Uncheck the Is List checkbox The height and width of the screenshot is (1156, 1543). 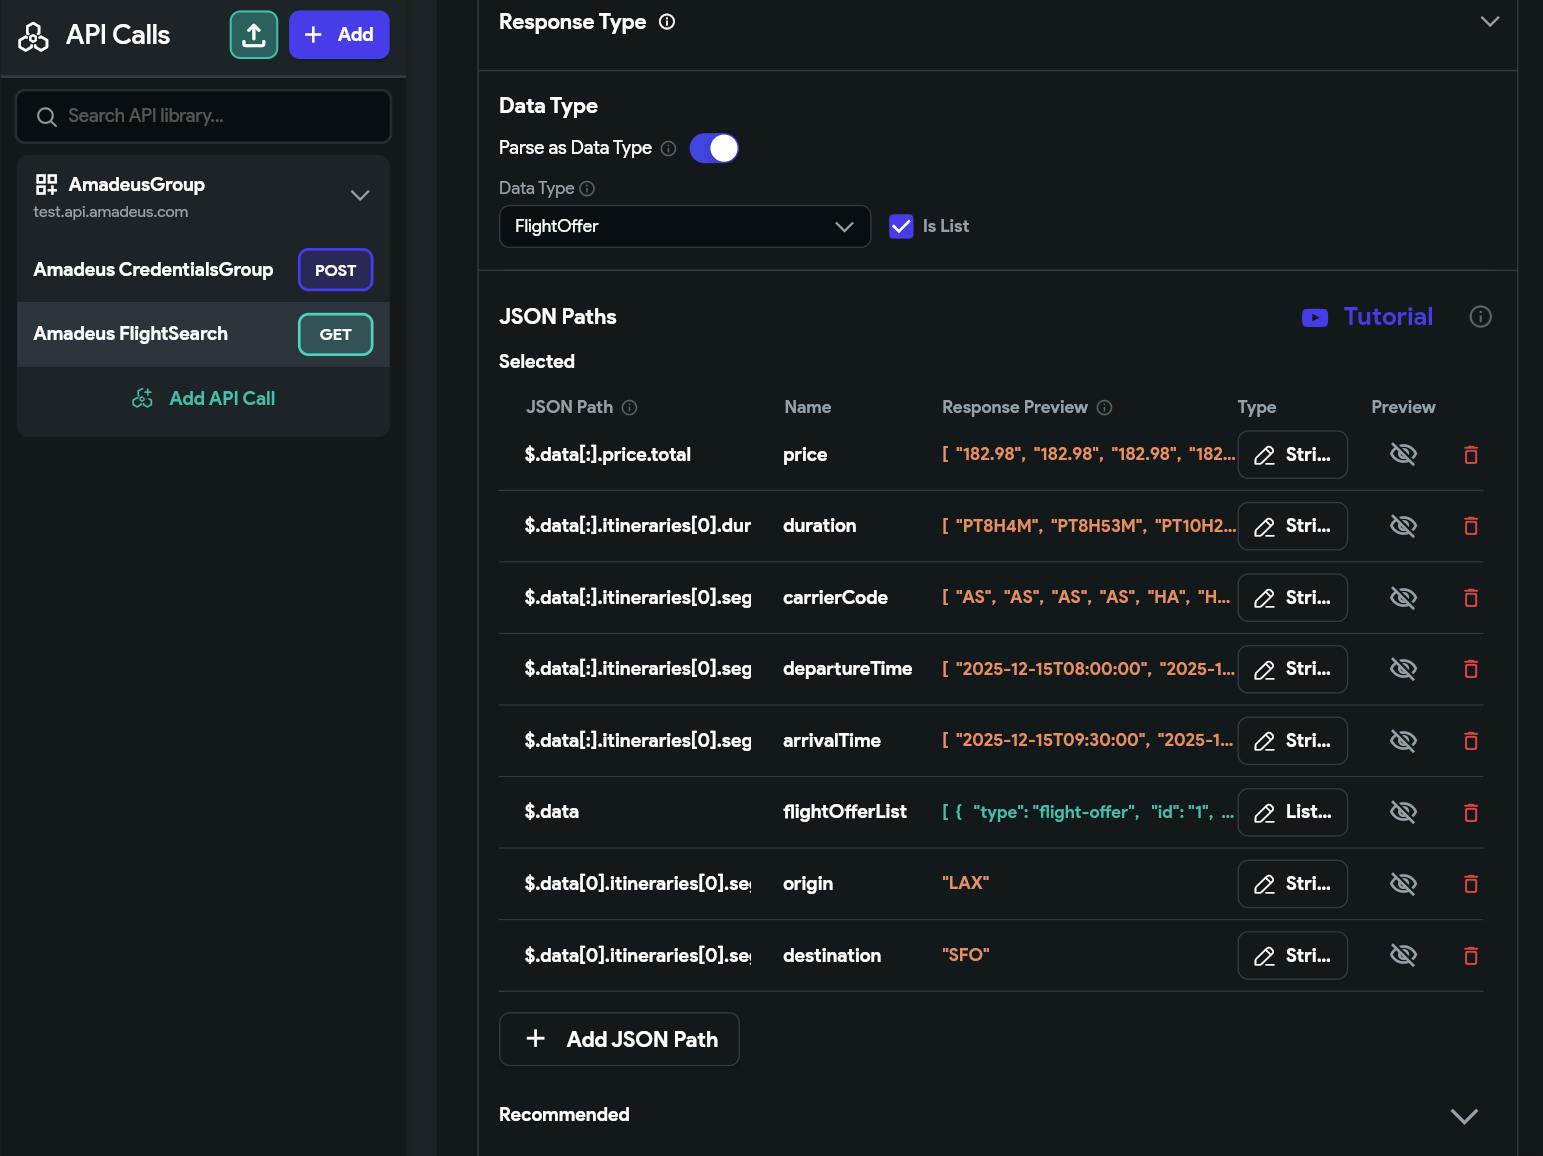(x=901, y=227)
